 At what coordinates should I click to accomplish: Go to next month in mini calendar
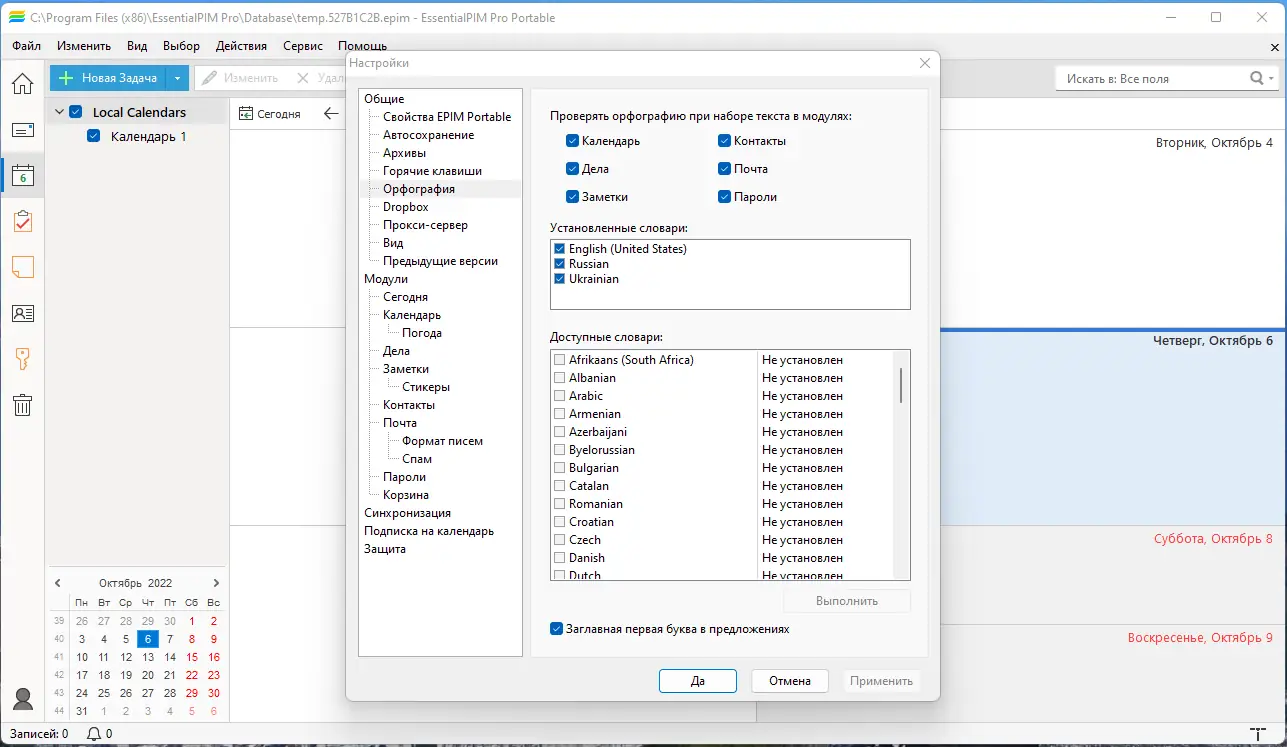point(216,583)
